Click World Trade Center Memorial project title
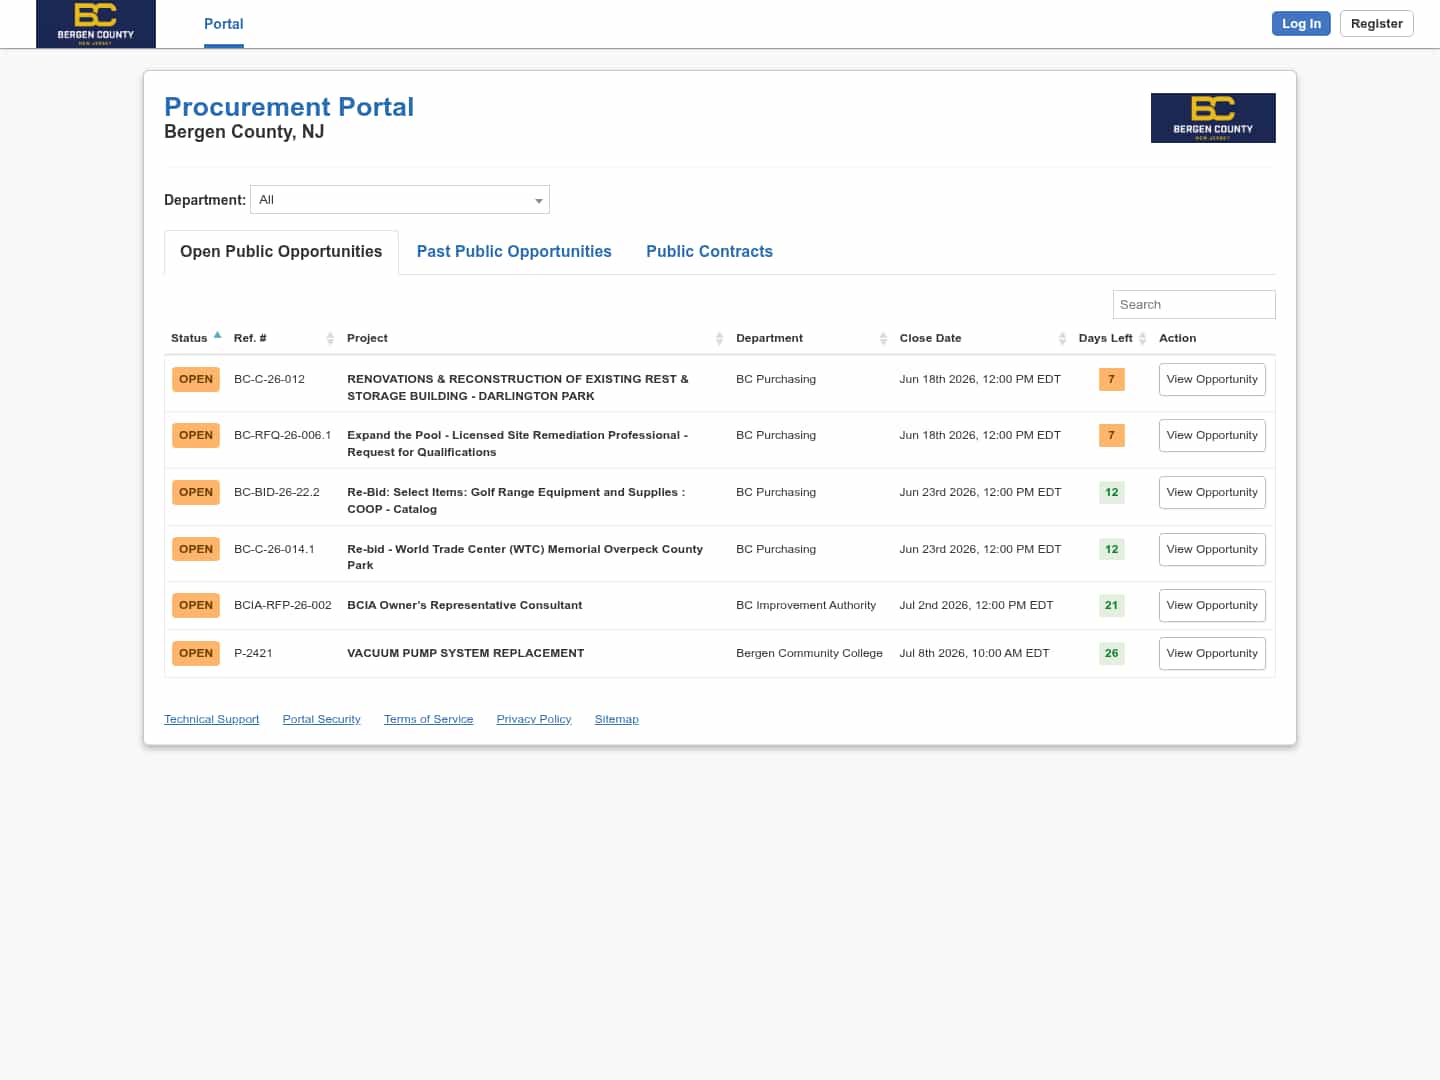The width and height of the screenshot is (1440, 1080). click(x=525, y=558)
